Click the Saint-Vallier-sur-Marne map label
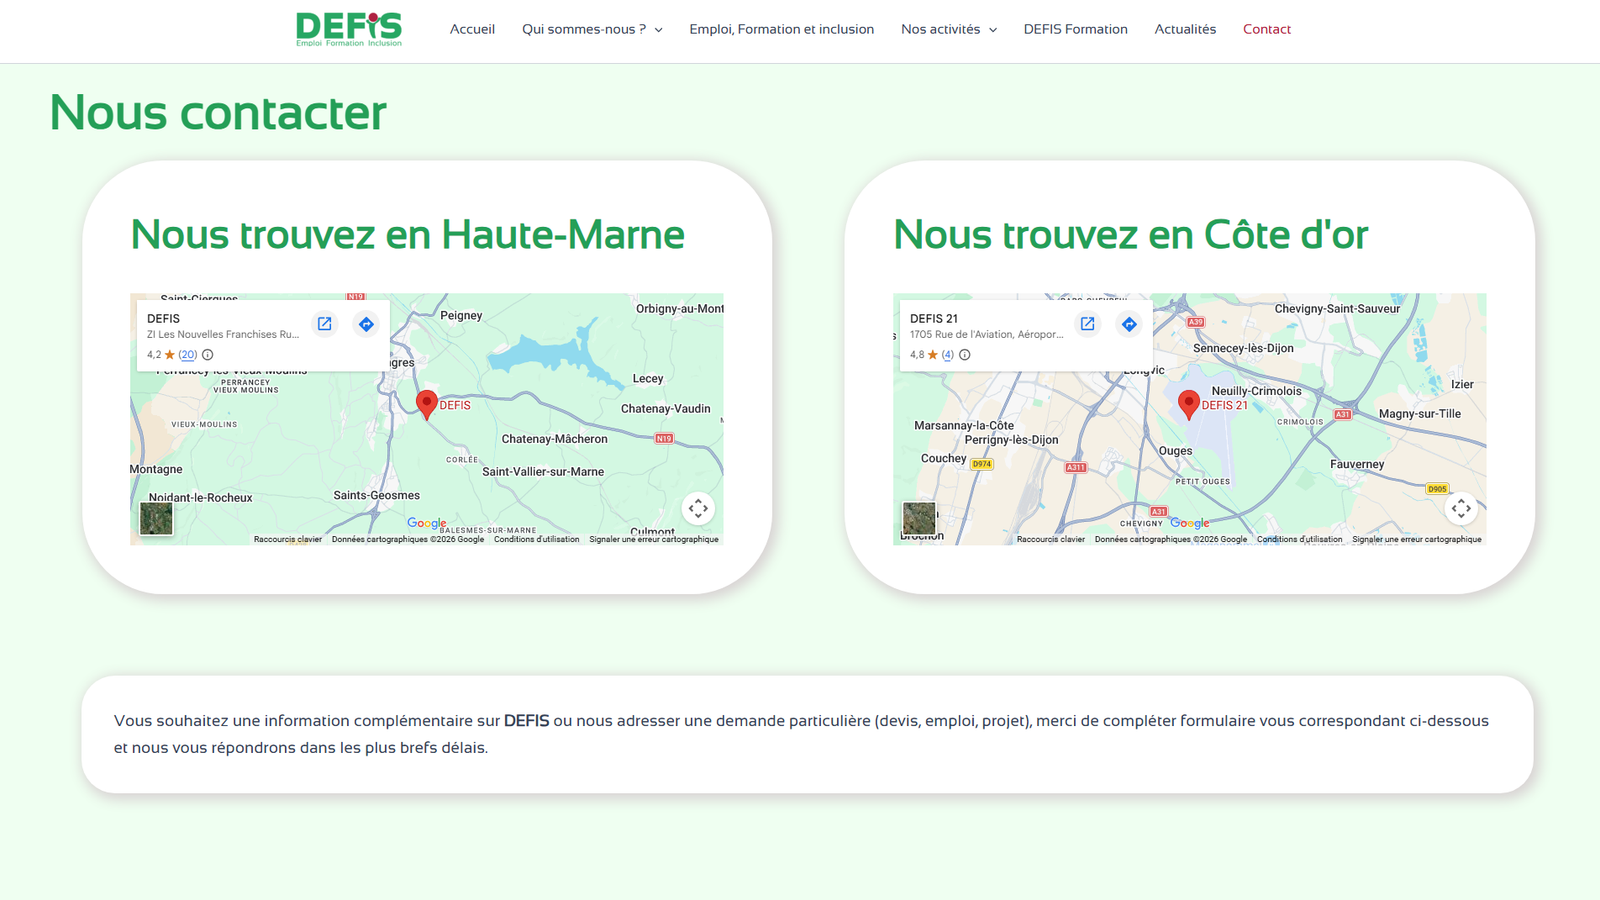 (543, 472)
